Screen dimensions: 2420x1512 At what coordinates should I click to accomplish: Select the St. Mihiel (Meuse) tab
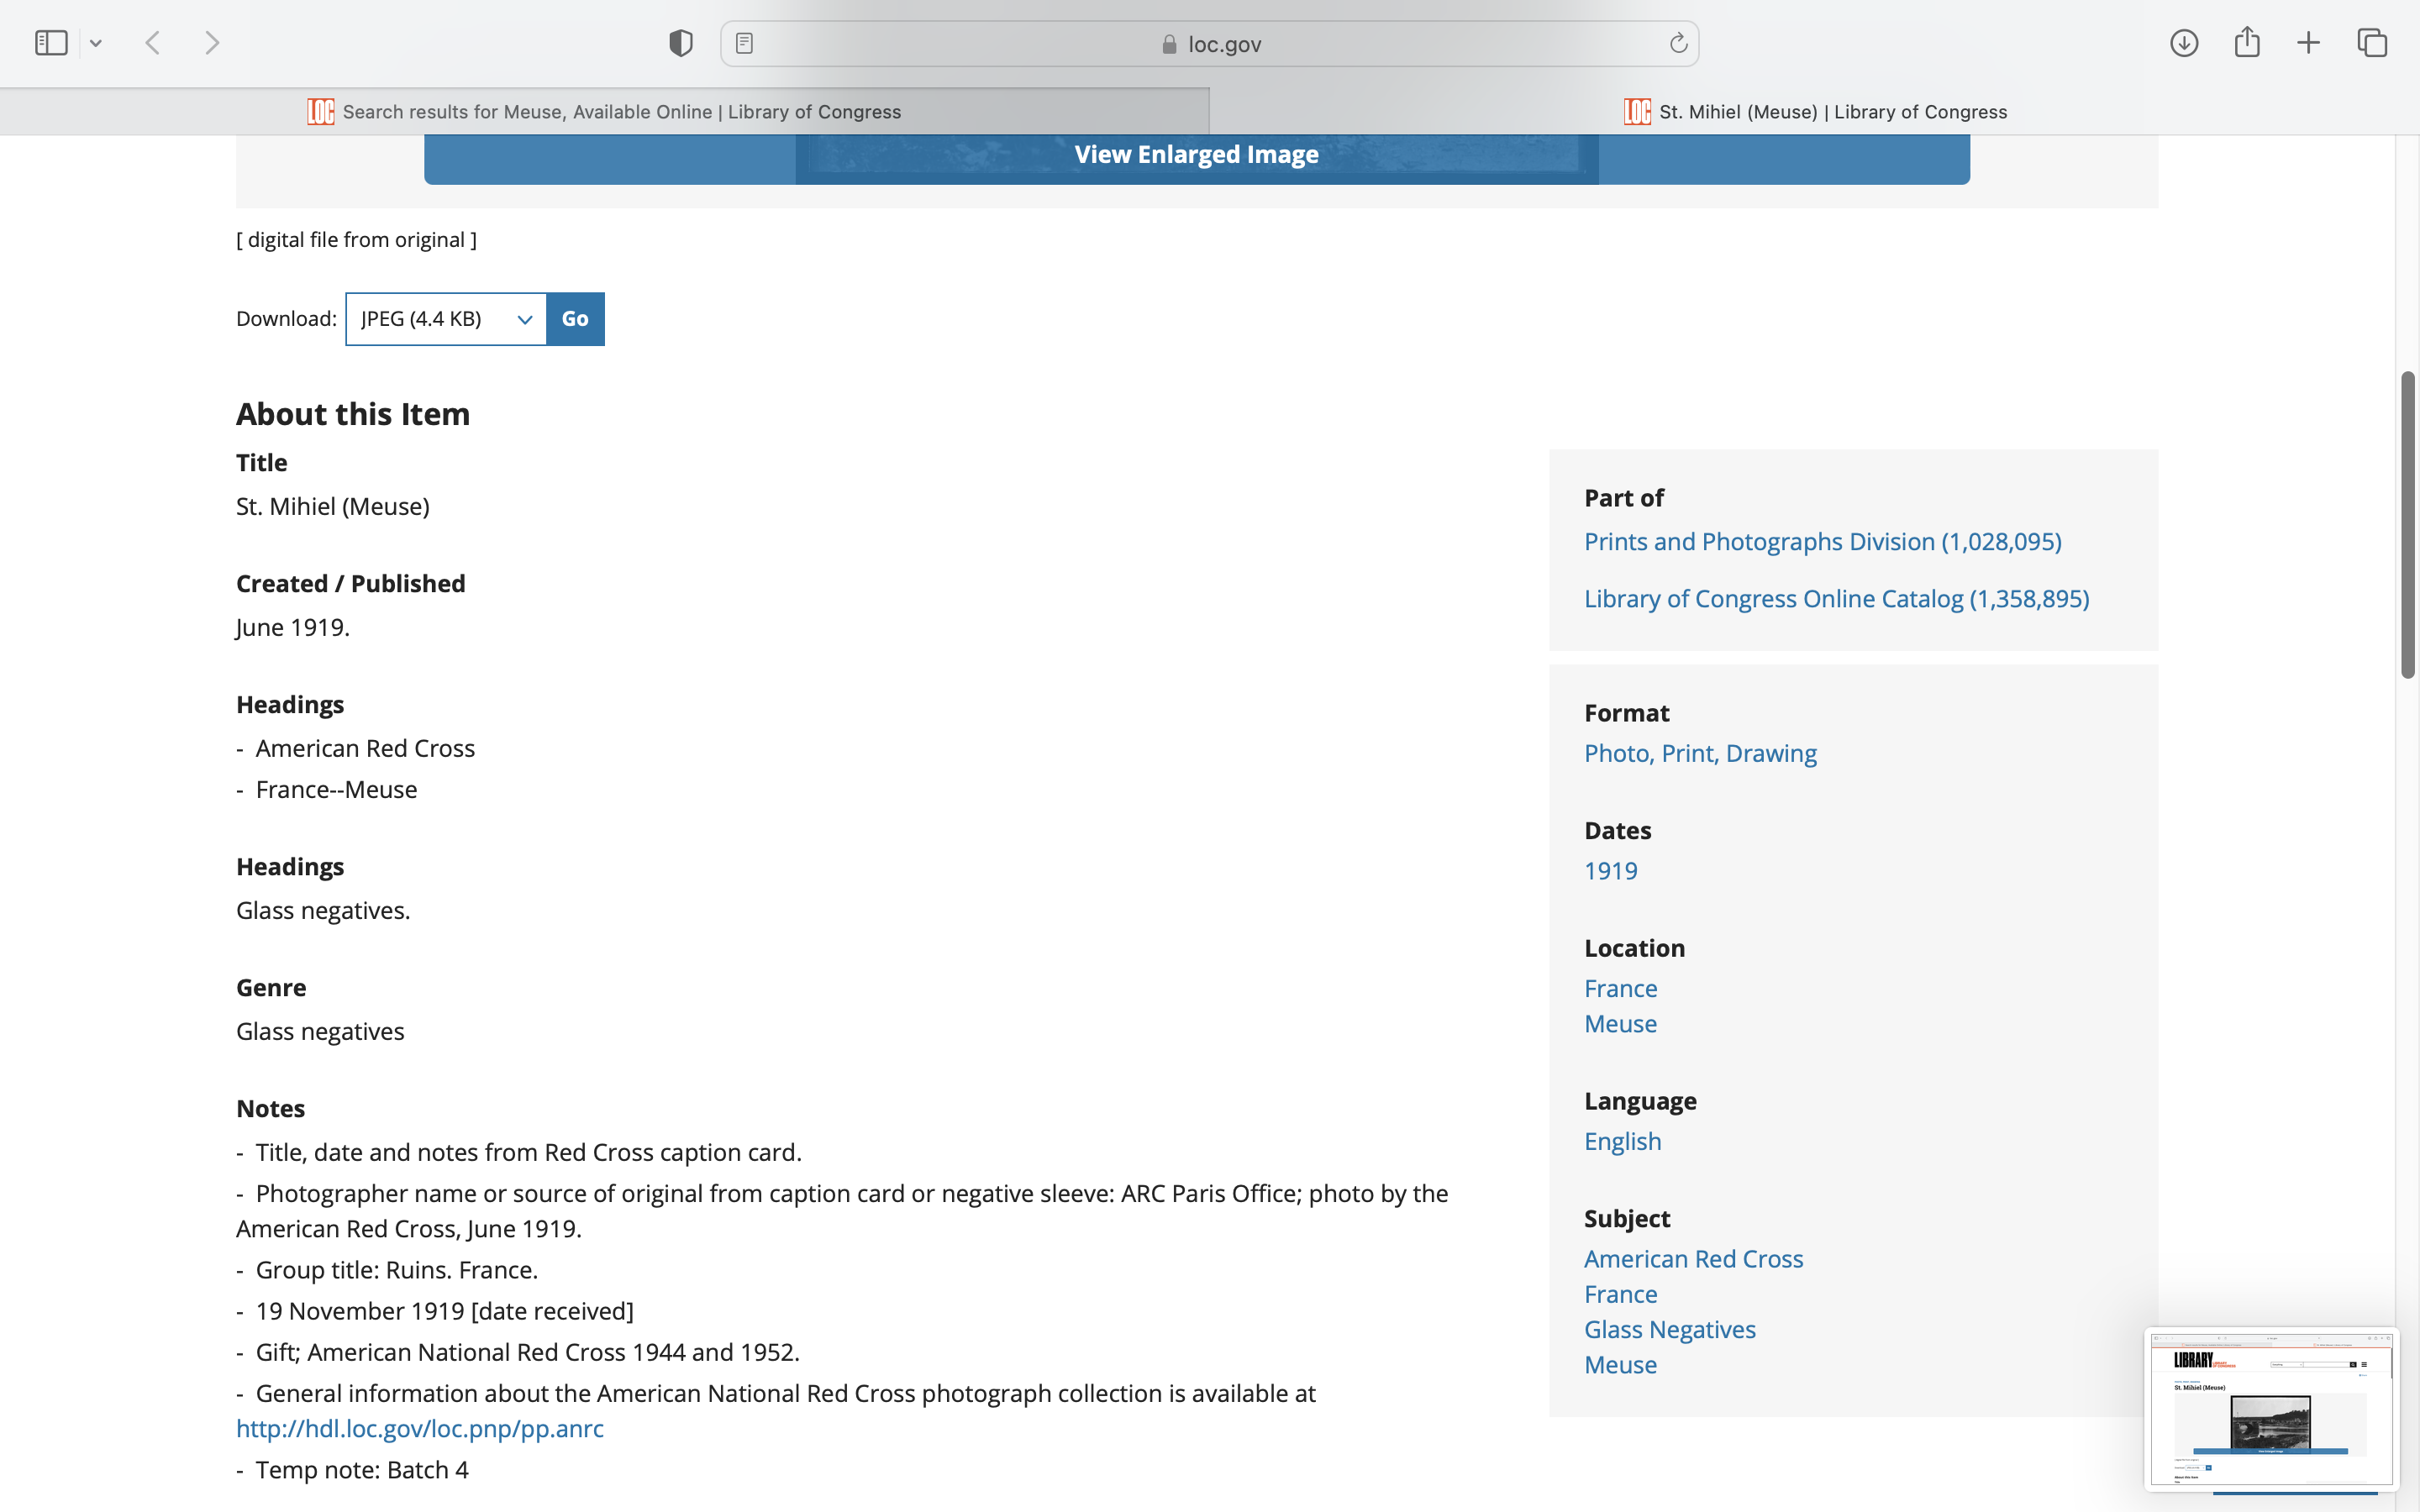pyautogui.click(x=1814, y=112)
